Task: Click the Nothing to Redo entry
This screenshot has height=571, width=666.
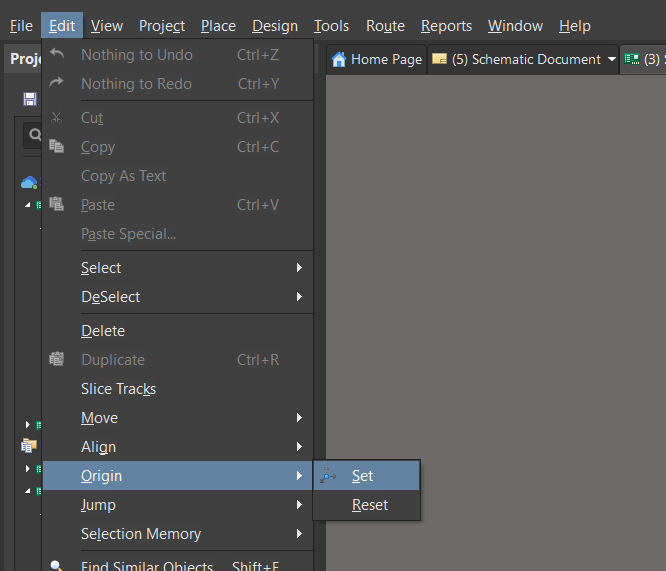Action: tap(178, 83)
